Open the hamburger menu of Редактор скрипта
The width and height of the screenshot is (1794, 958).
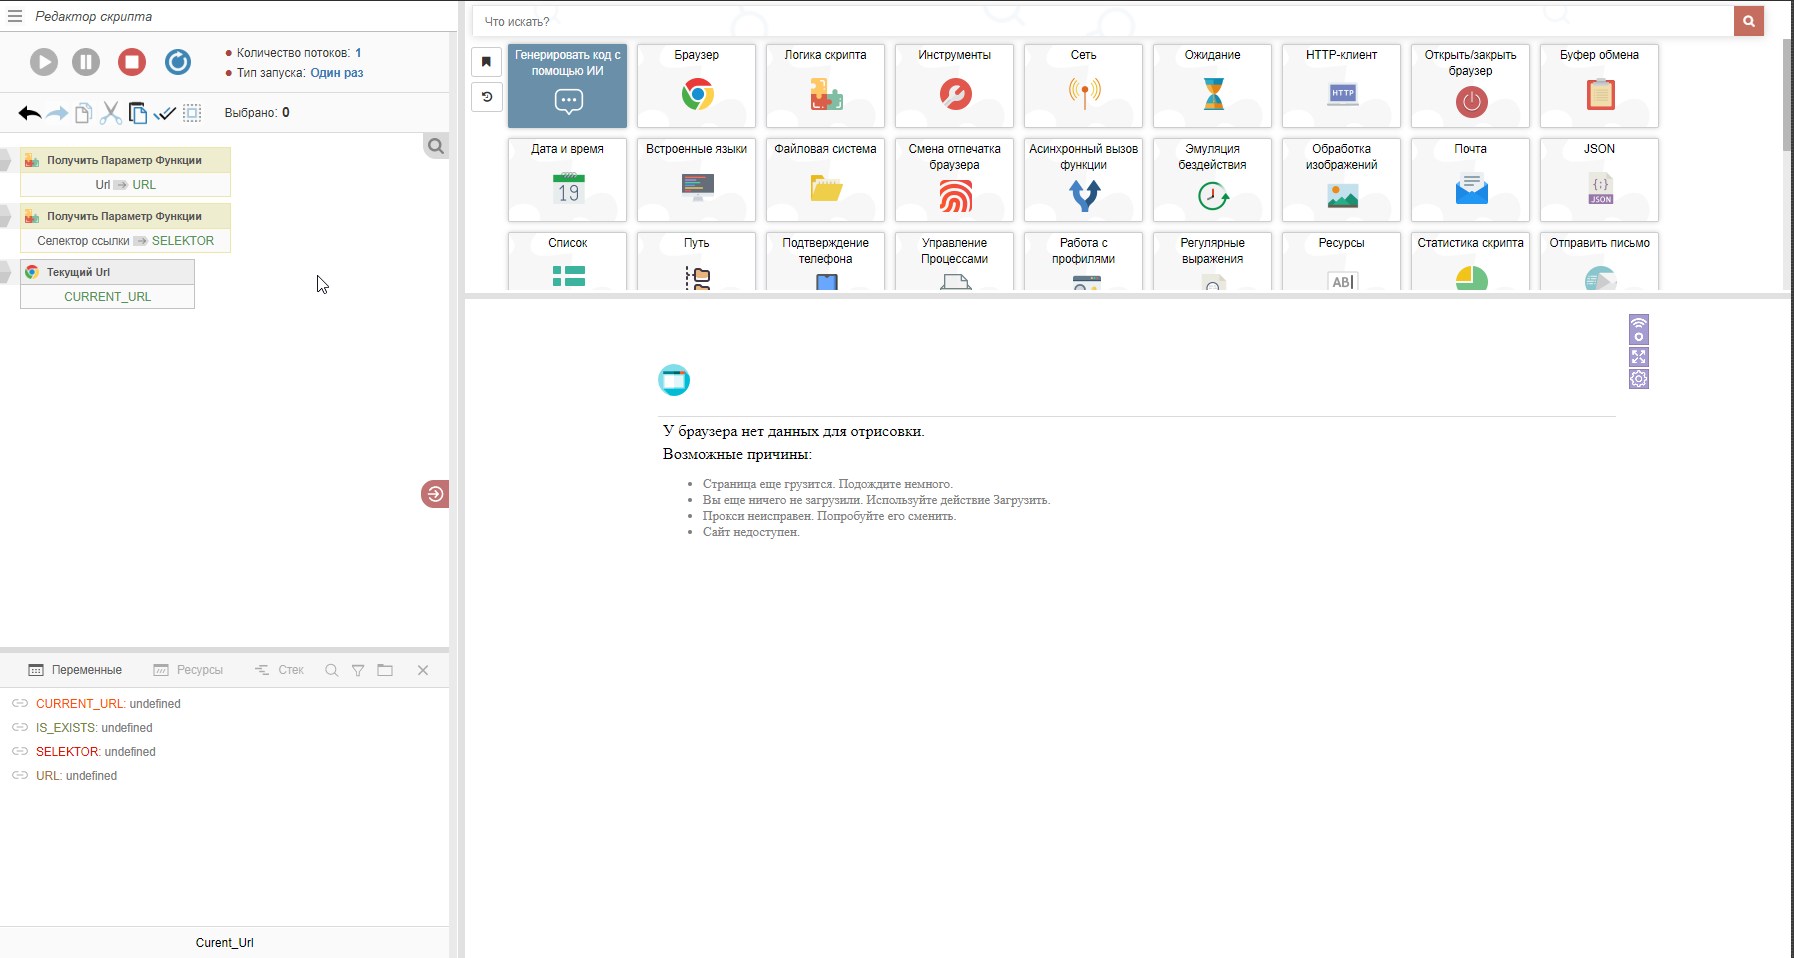[15, 16]
